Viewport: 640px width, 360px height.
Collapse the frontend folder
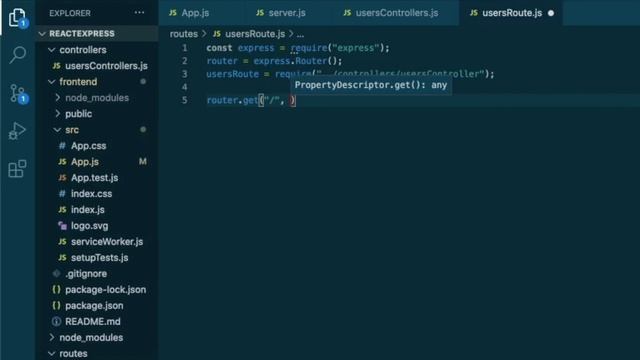(51, 82)
